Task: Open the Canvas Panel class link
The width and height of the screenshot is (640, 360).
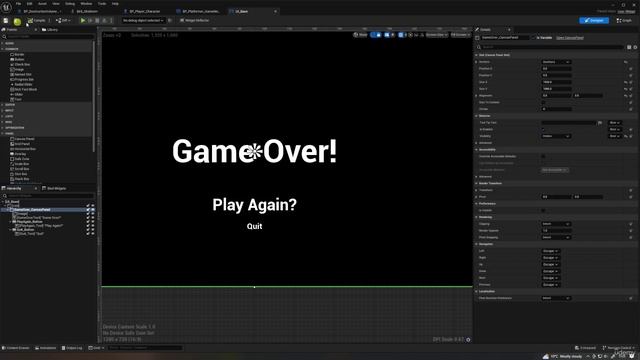Action: (570, 38)
